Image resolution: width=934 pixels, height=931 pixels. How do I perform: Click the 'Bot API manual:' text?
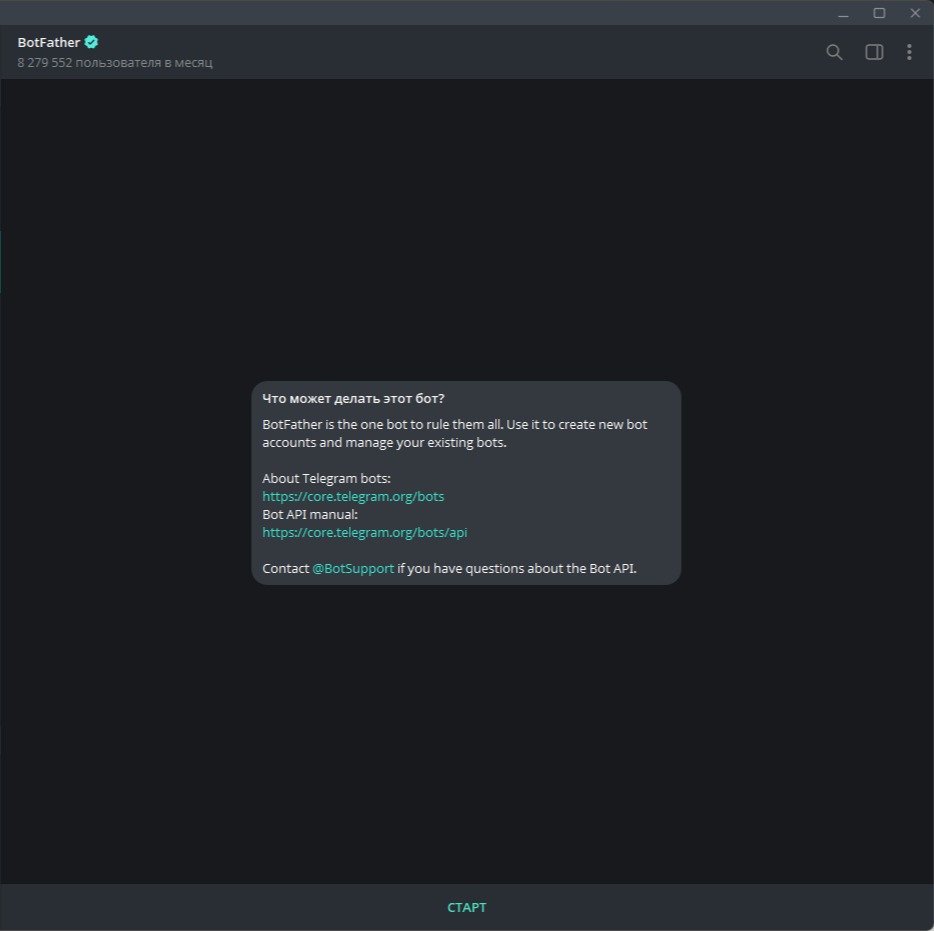coord(310,514)
